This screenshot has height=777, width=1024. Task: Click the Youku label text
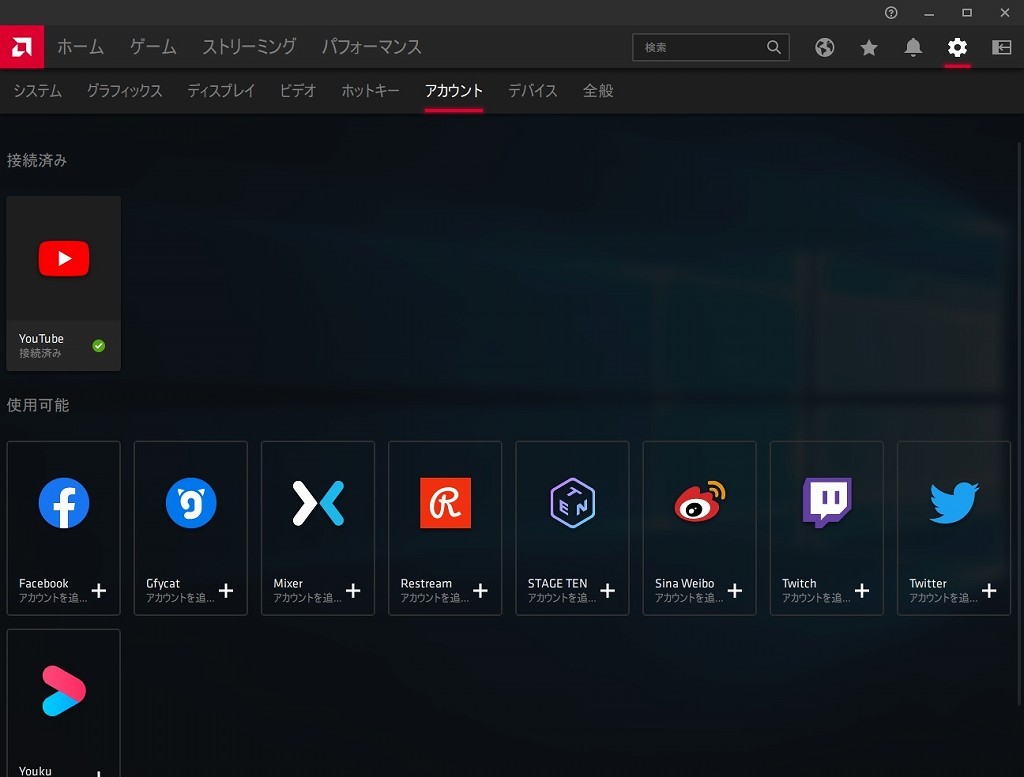pyautogui.click(x=35, y=771)
